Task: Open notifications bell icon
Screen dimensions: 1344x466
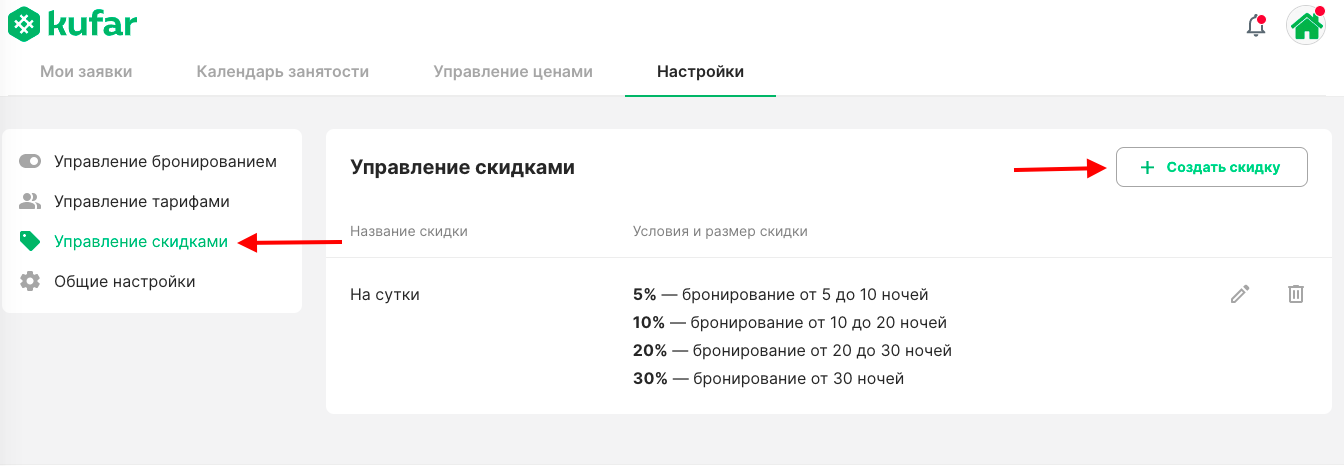Action: [x=1256, y=27]
